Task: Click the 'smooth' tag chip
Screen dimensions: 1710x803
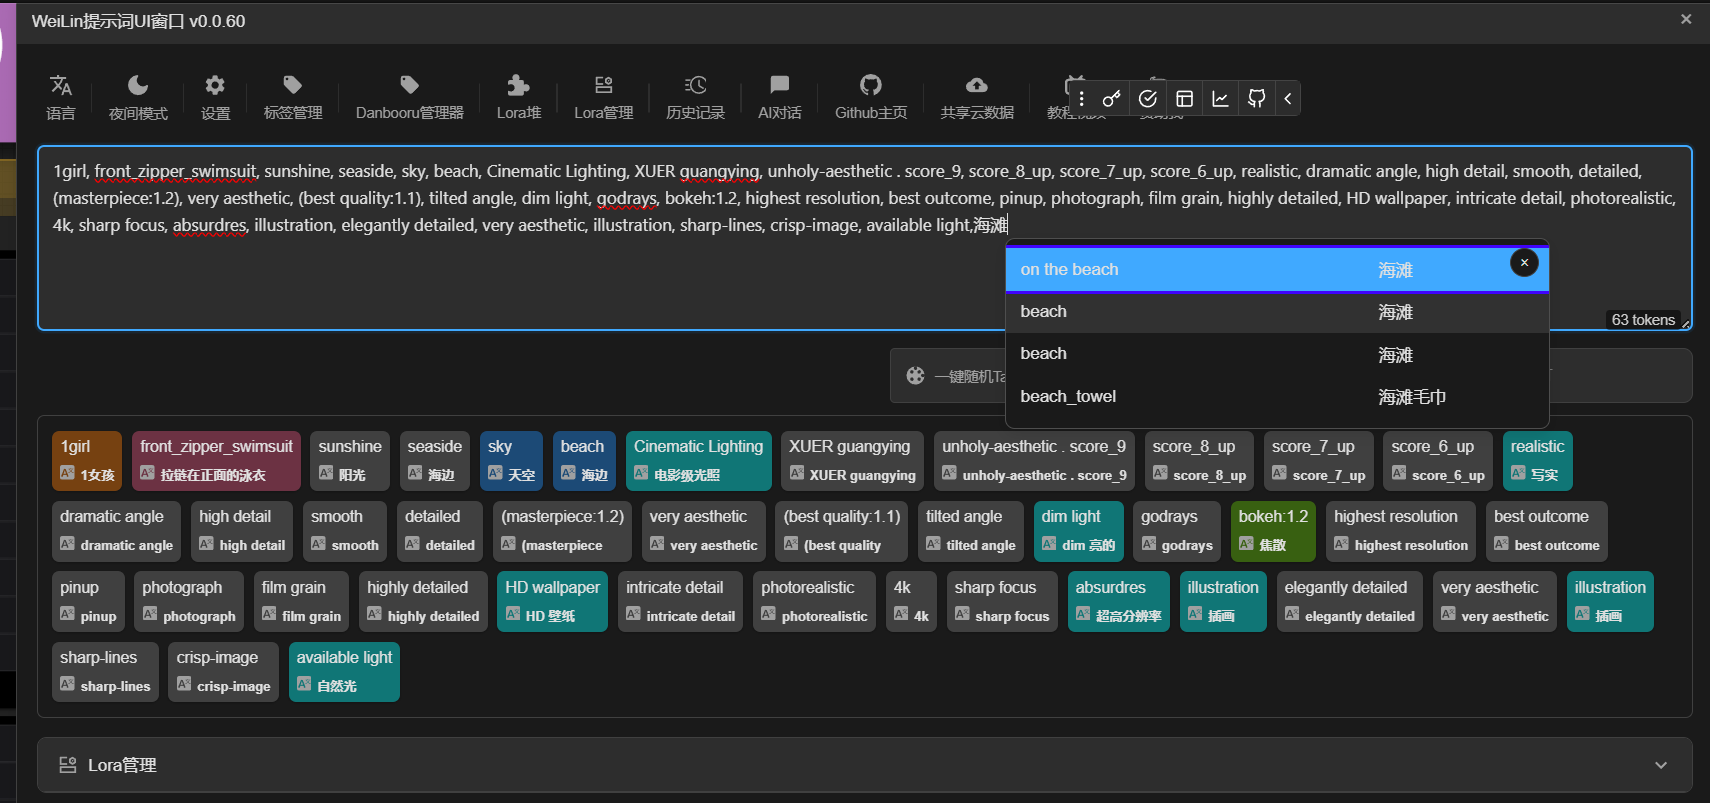Action: pos(345,531)
